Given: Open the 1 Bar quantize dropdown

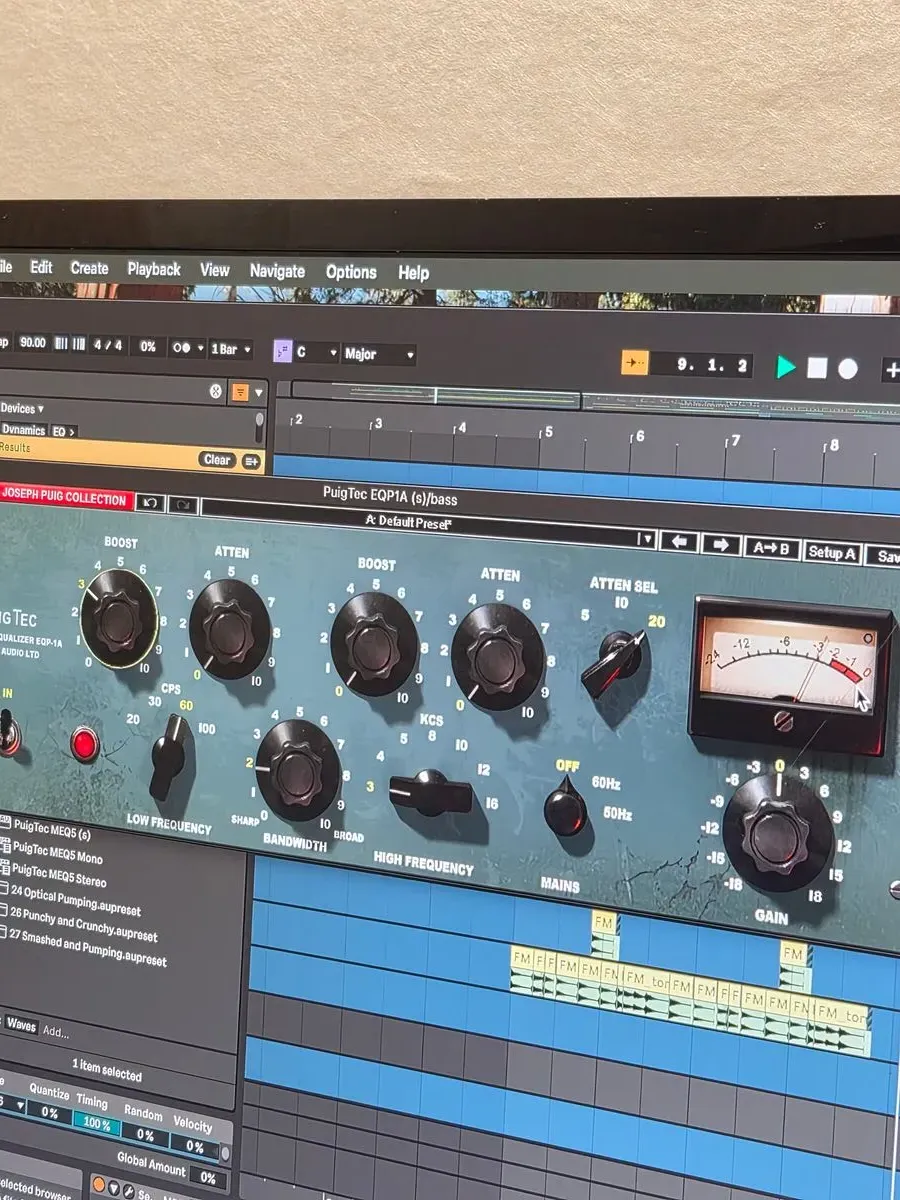Looking at the screenshot, I should pos(230,350).
